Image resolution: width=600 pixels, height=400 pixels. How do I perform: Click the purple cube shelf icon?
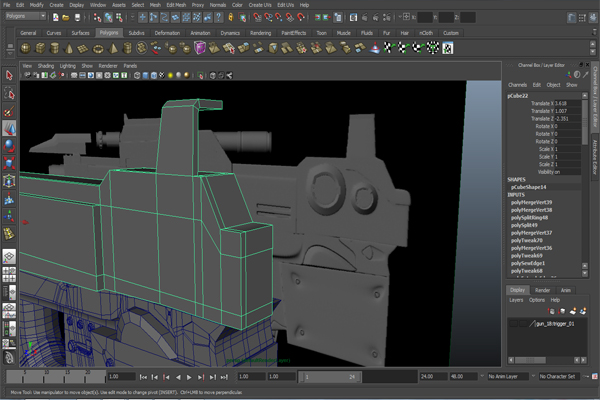click(x=200, y=48)
